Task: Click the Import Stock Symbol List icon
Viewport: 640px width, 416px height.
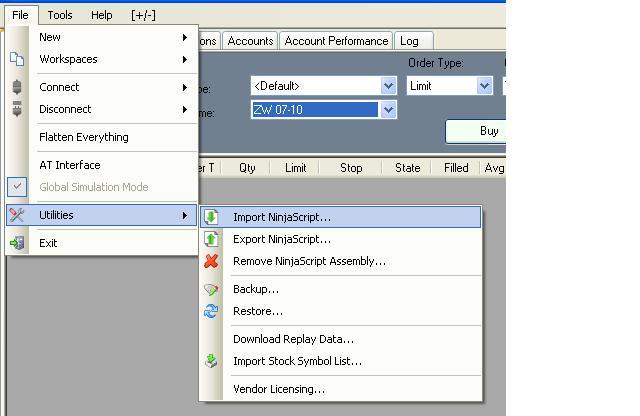Action: [x=211, y=361]
